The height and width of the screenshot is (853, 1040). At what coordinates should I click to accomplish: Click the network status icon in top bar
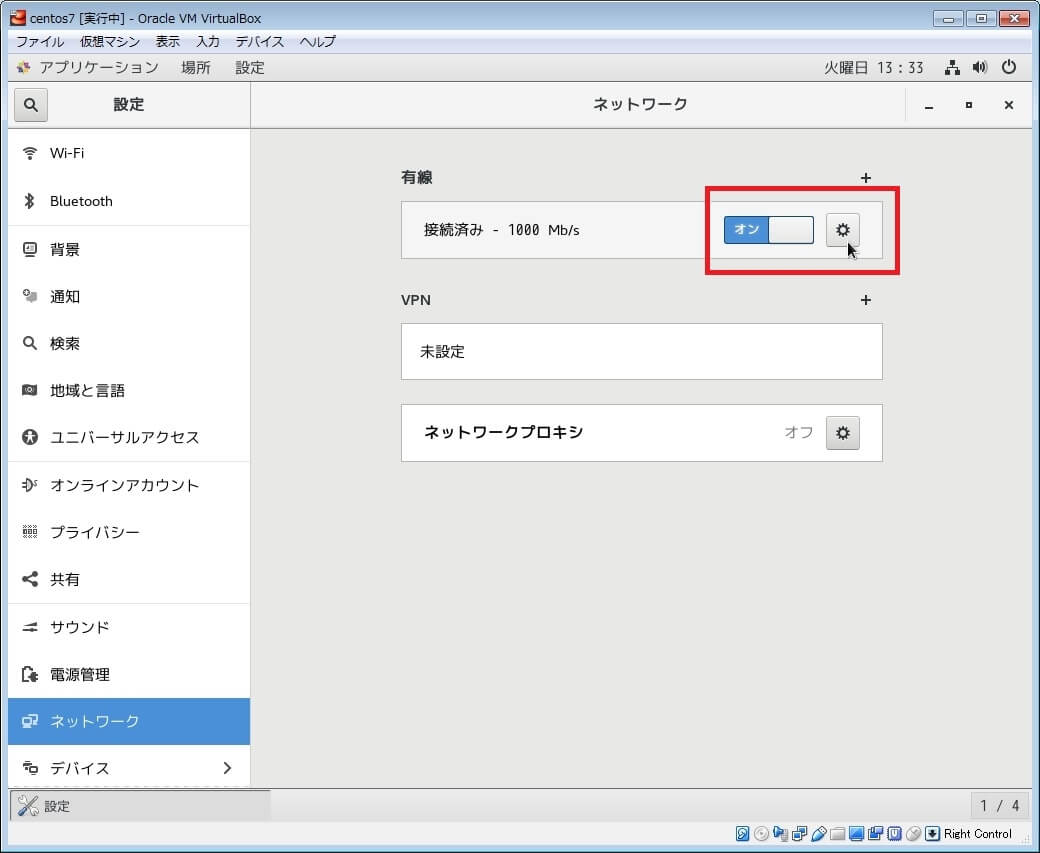pos(952,68)
